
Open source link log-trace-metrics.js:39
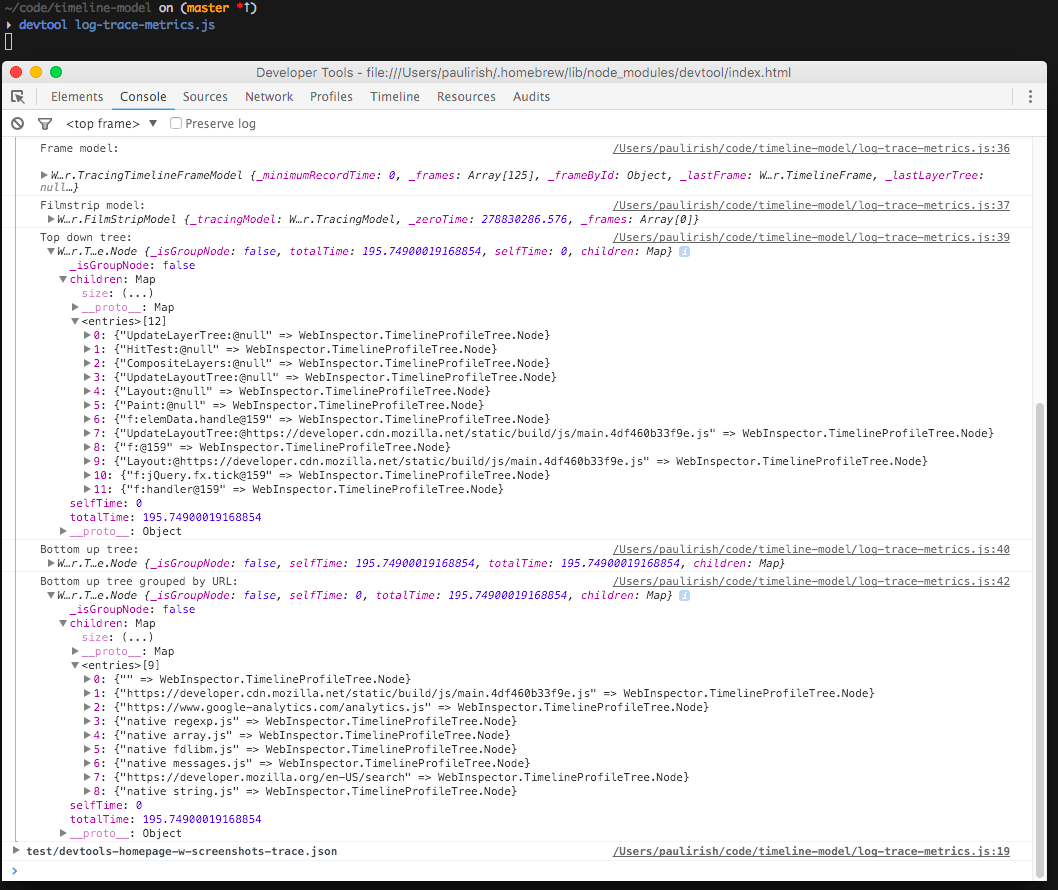(811, 238)
